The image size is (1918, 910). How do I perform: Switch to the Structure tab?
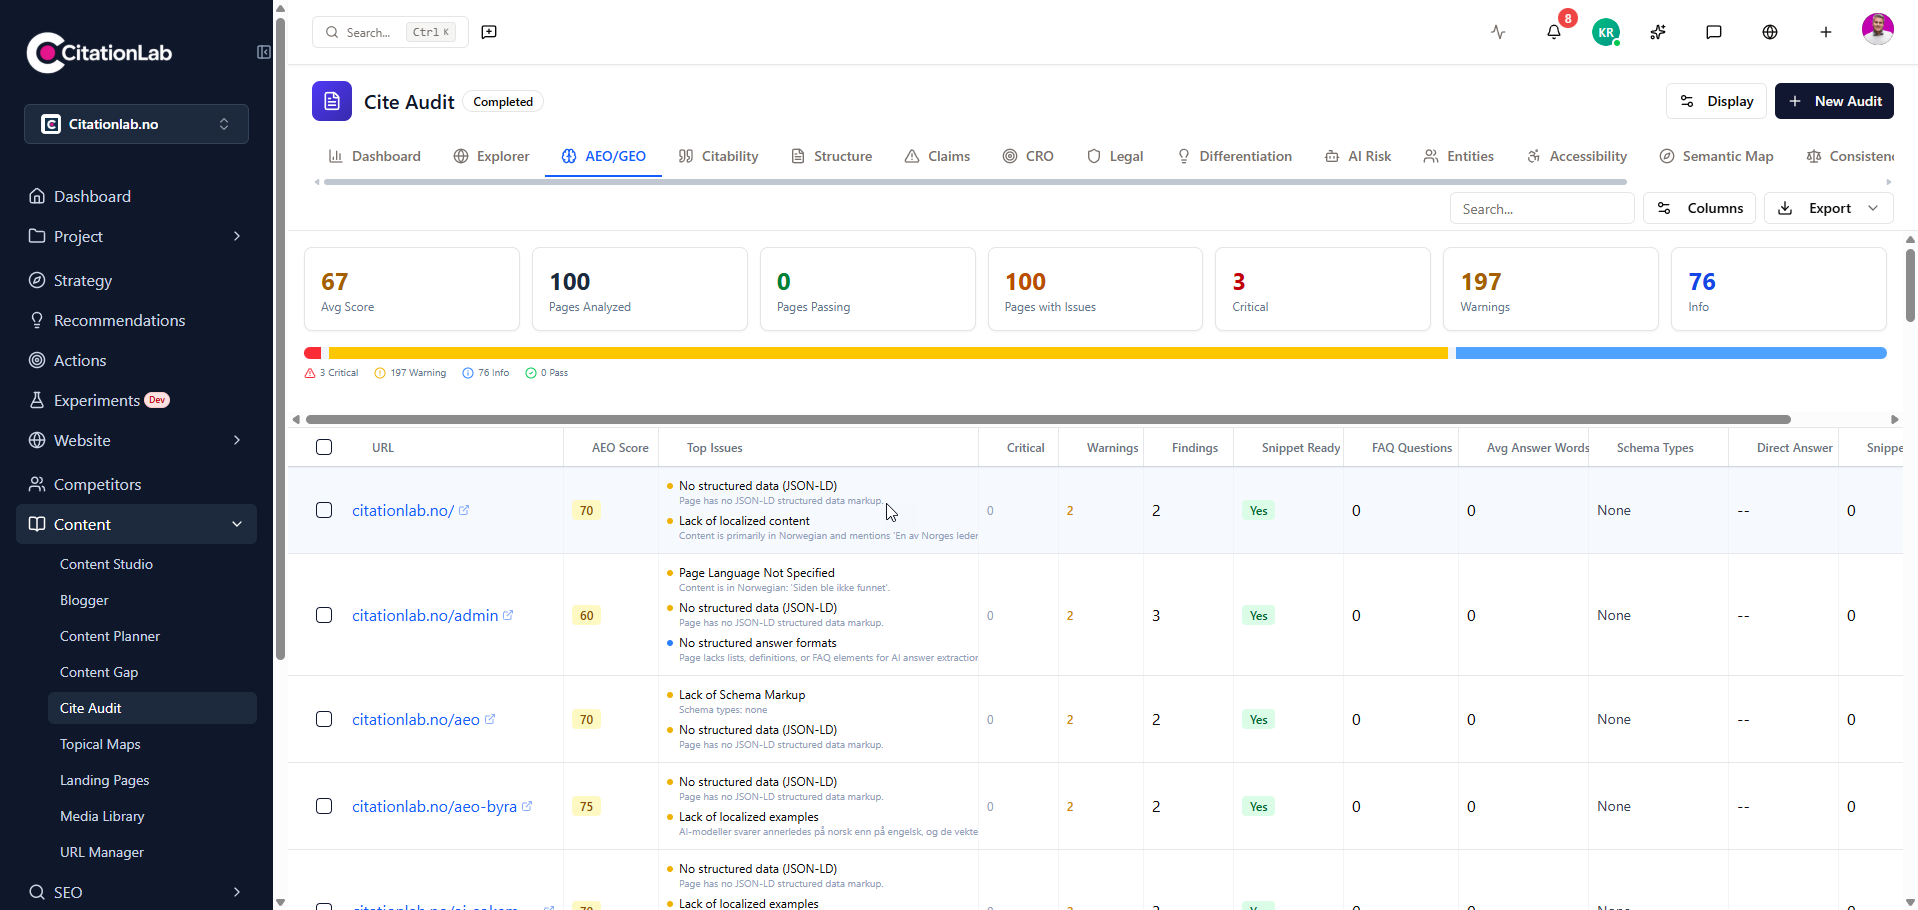click(x=831, y=156)
